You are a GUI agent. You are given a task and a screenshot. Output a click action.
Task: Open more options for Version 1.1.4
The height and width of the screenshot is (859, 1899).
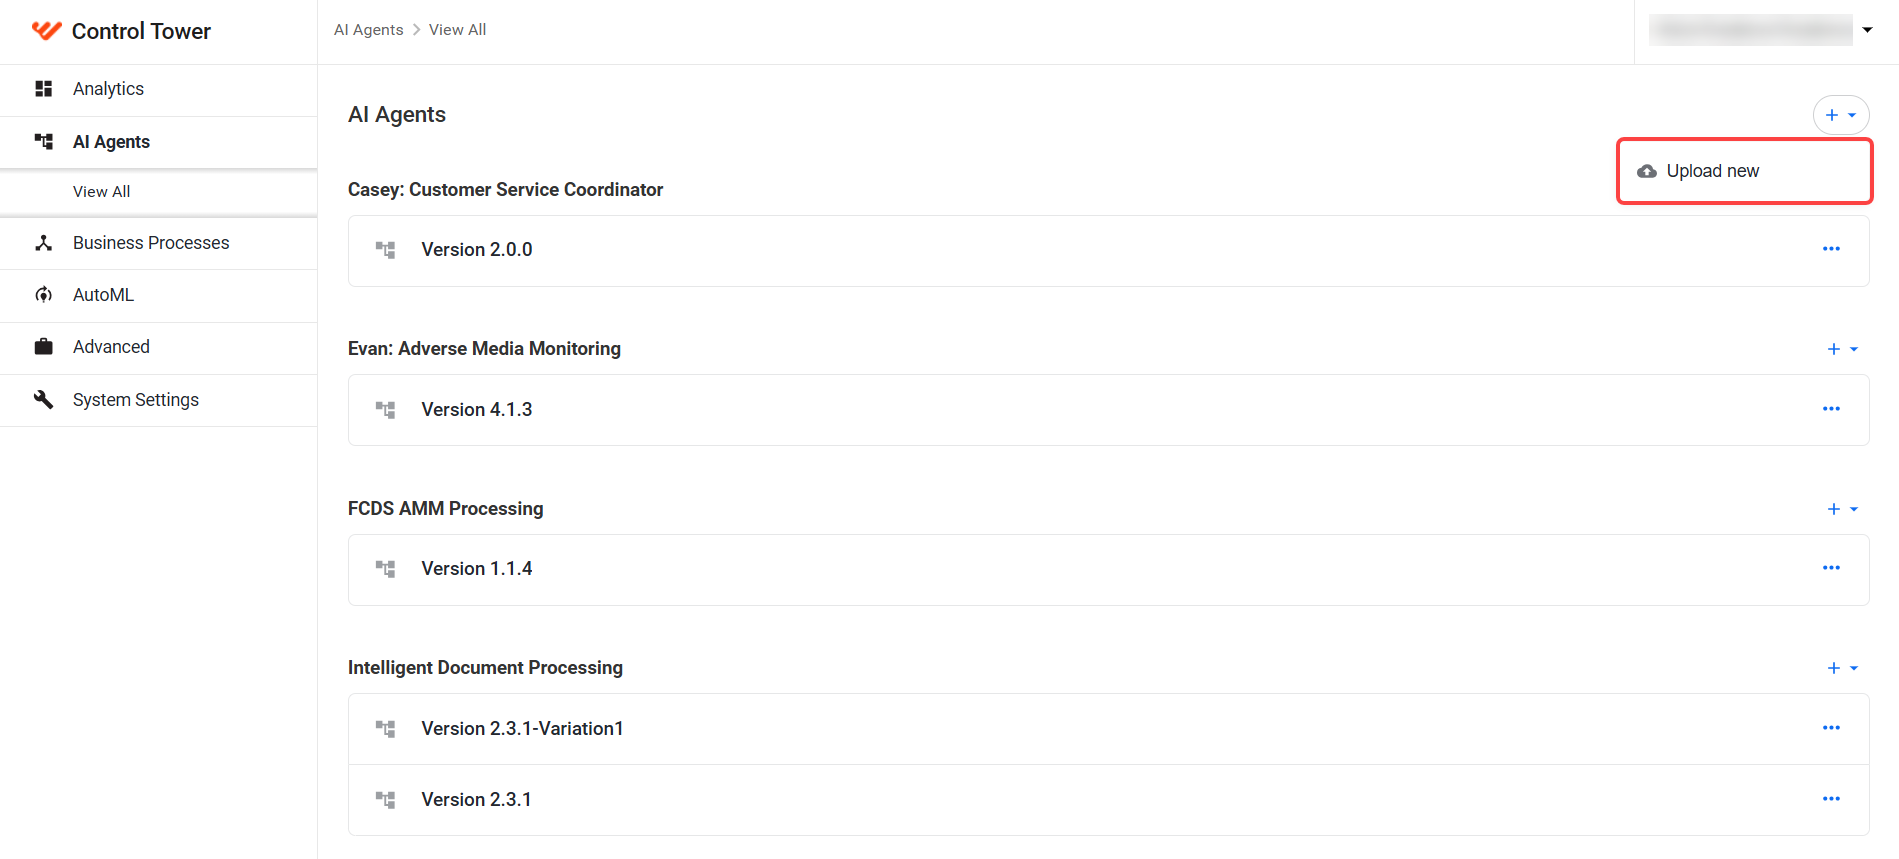pyautogui.click(x=1831, y=568)
